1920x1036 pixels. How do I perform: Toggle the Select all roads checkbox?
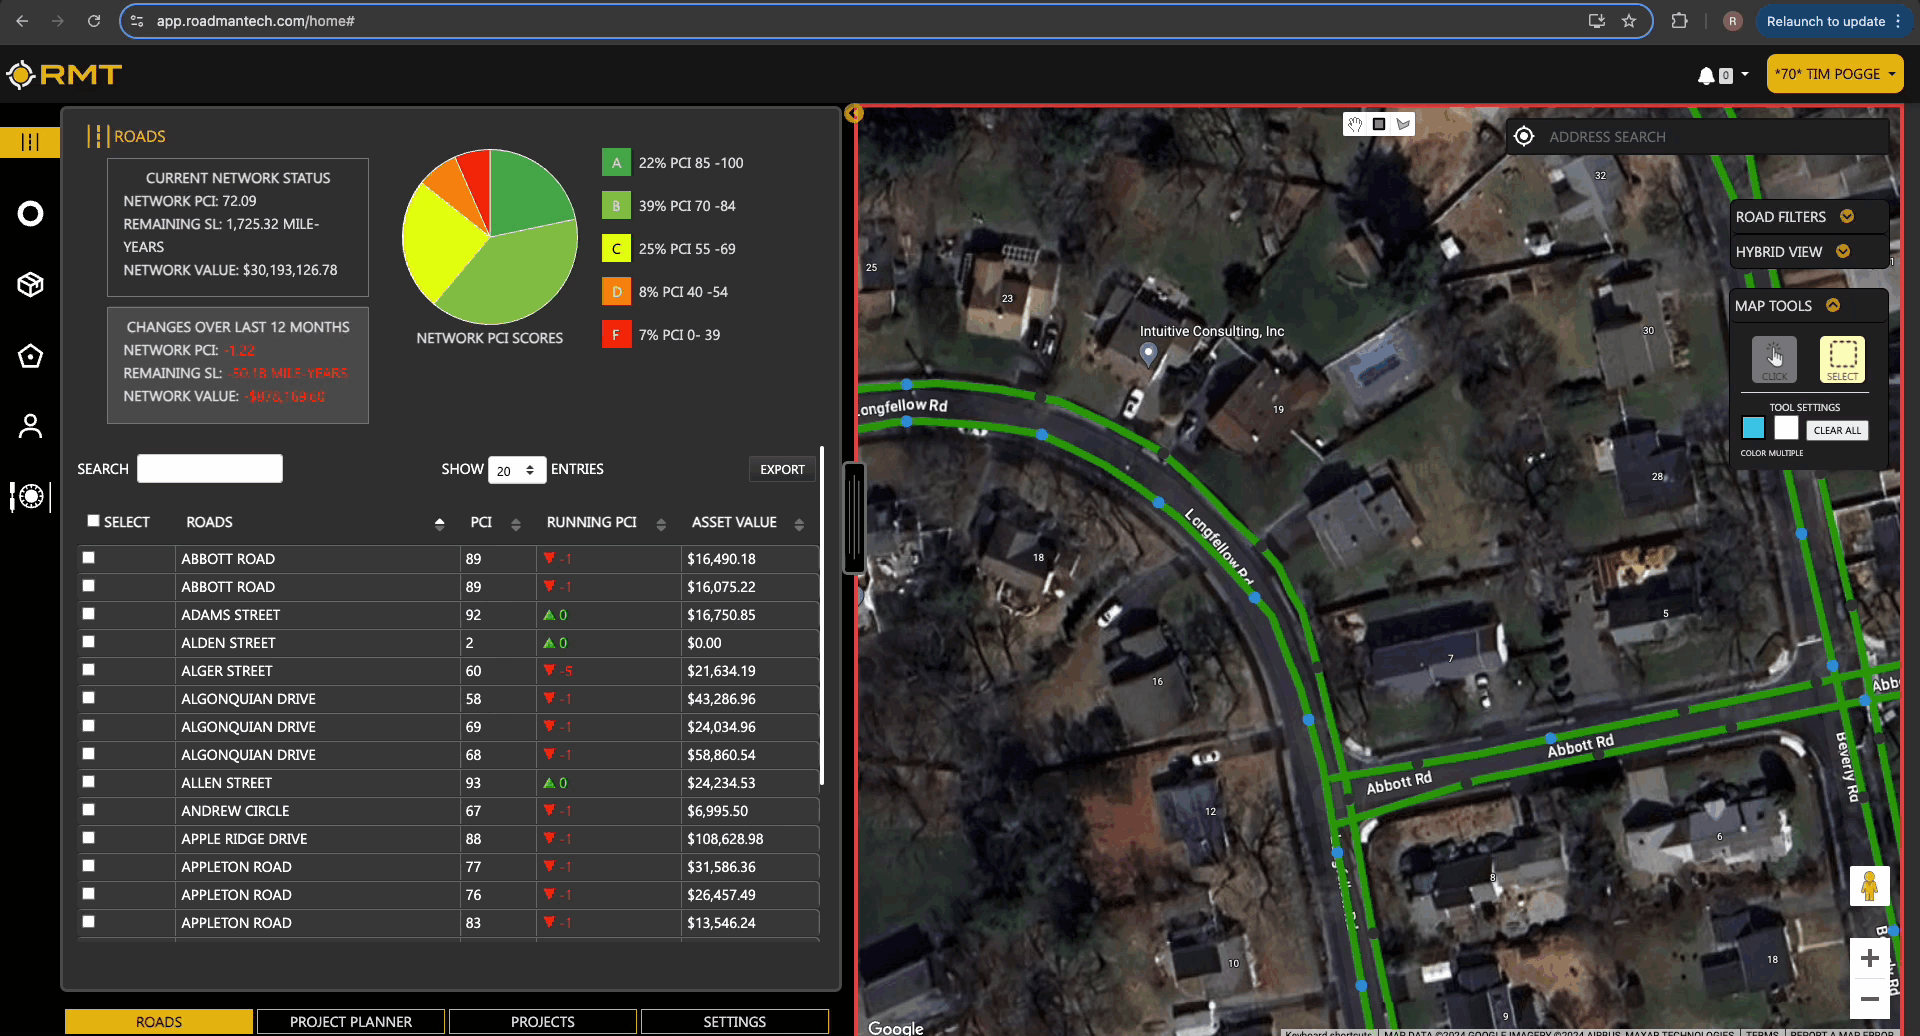(93, 521)
